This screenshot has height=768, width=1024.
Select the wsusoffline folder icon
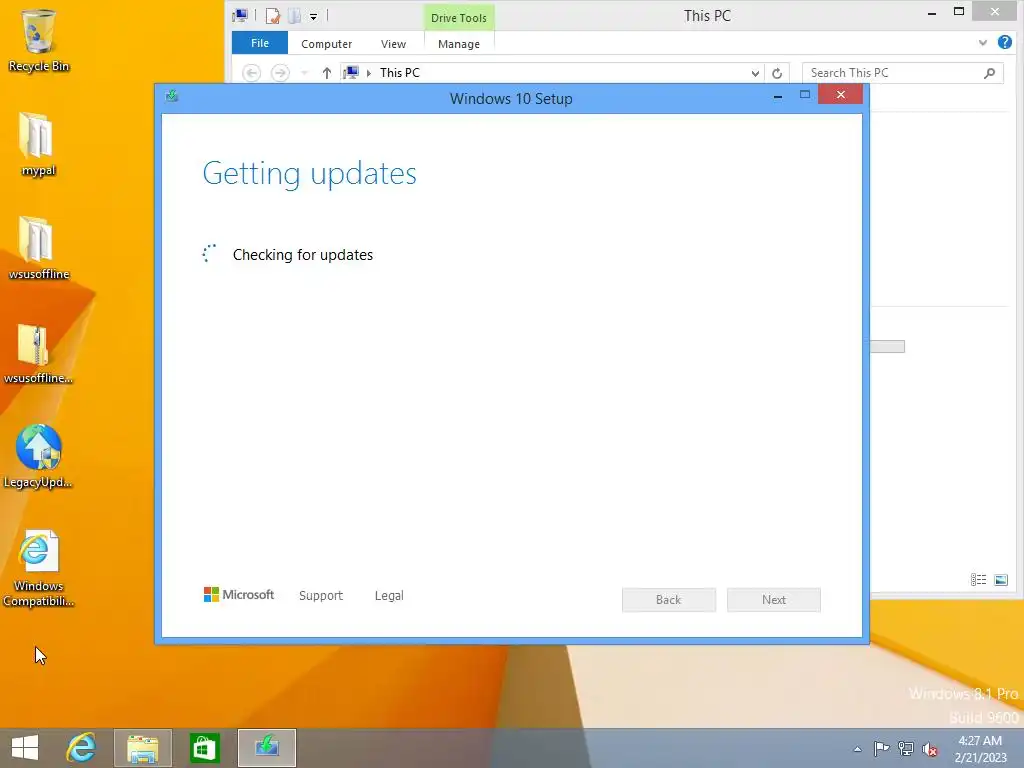pos(39,248)
